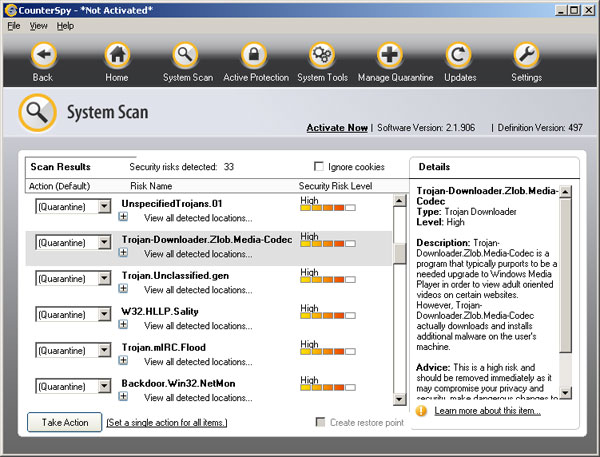This screenshot has width=600, height=457.
Task: Select the UnspecifiedTrojans.01 risk entry
Action: tap(172, 204)
